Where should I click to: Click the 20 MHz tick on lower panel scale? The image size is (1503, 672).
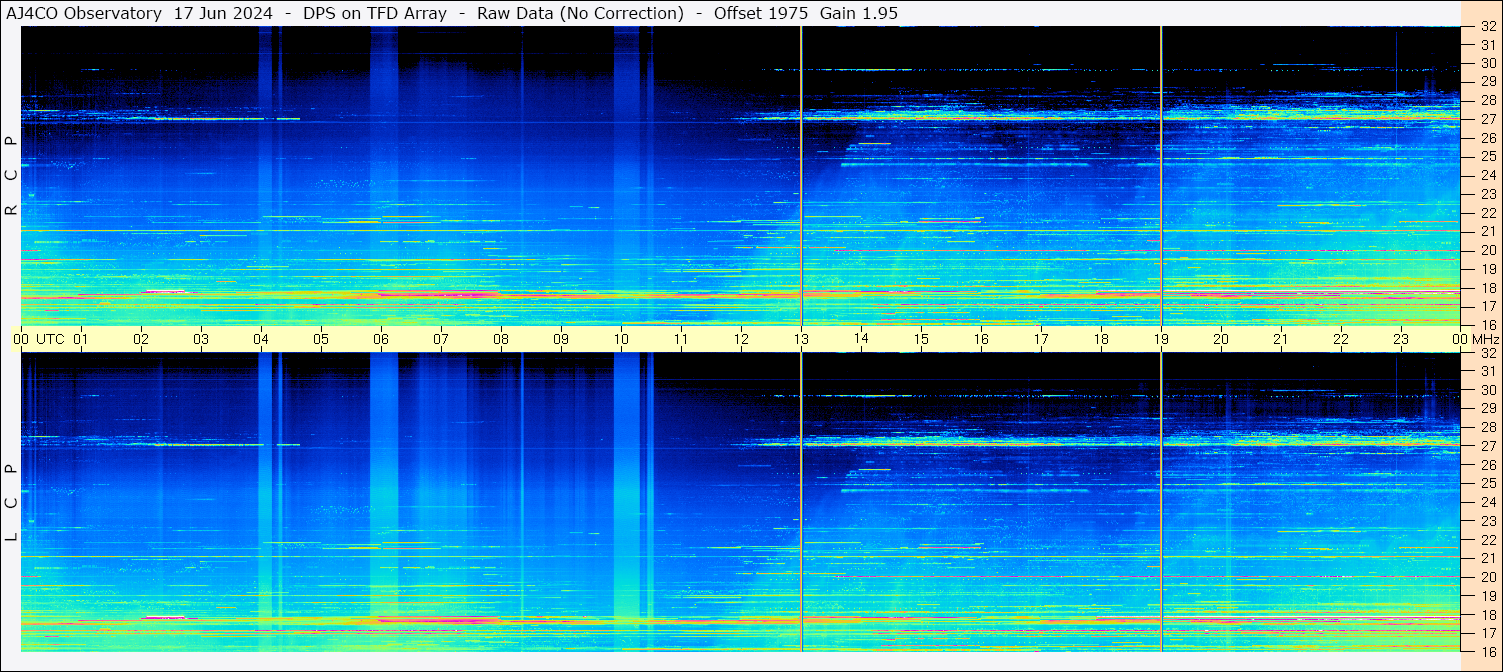click(1487, 577)
